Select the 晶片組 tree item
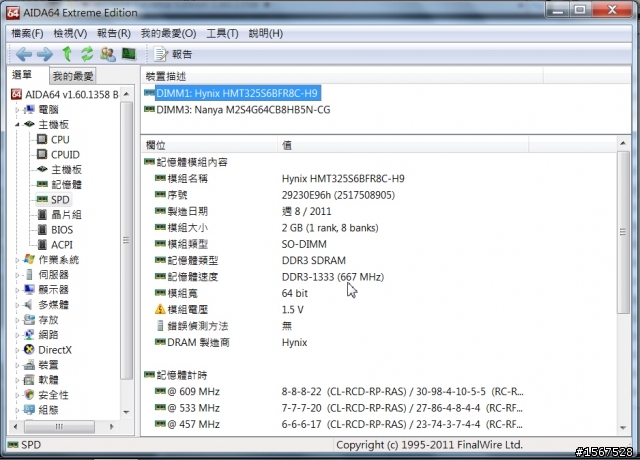 [x=67, y=215]
